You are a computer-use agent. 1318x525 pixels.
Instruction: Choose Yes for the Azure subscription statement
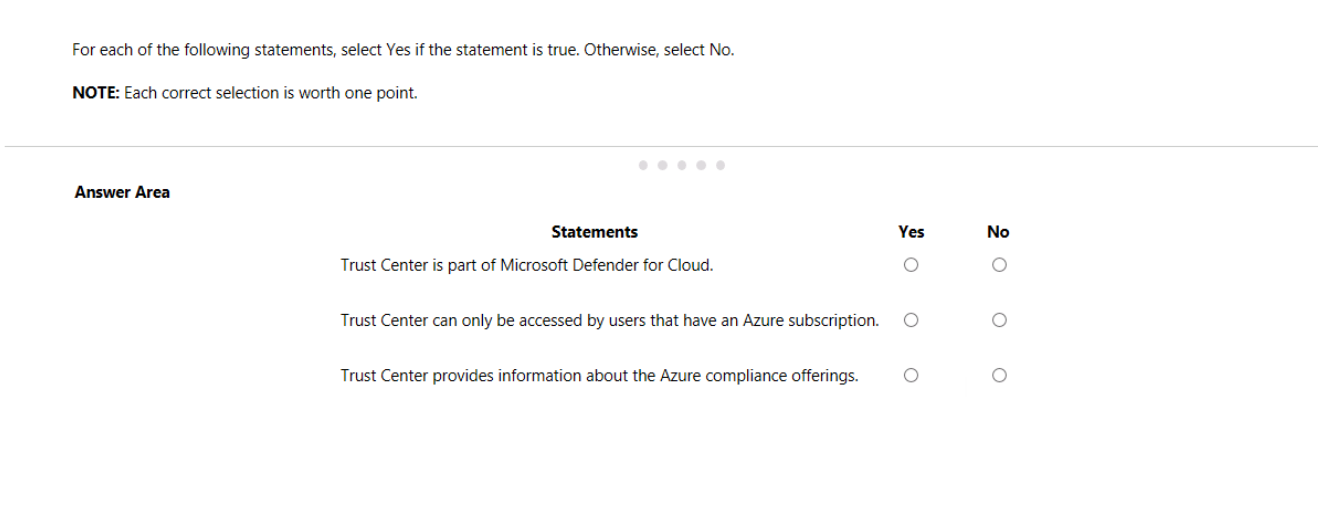910,321
